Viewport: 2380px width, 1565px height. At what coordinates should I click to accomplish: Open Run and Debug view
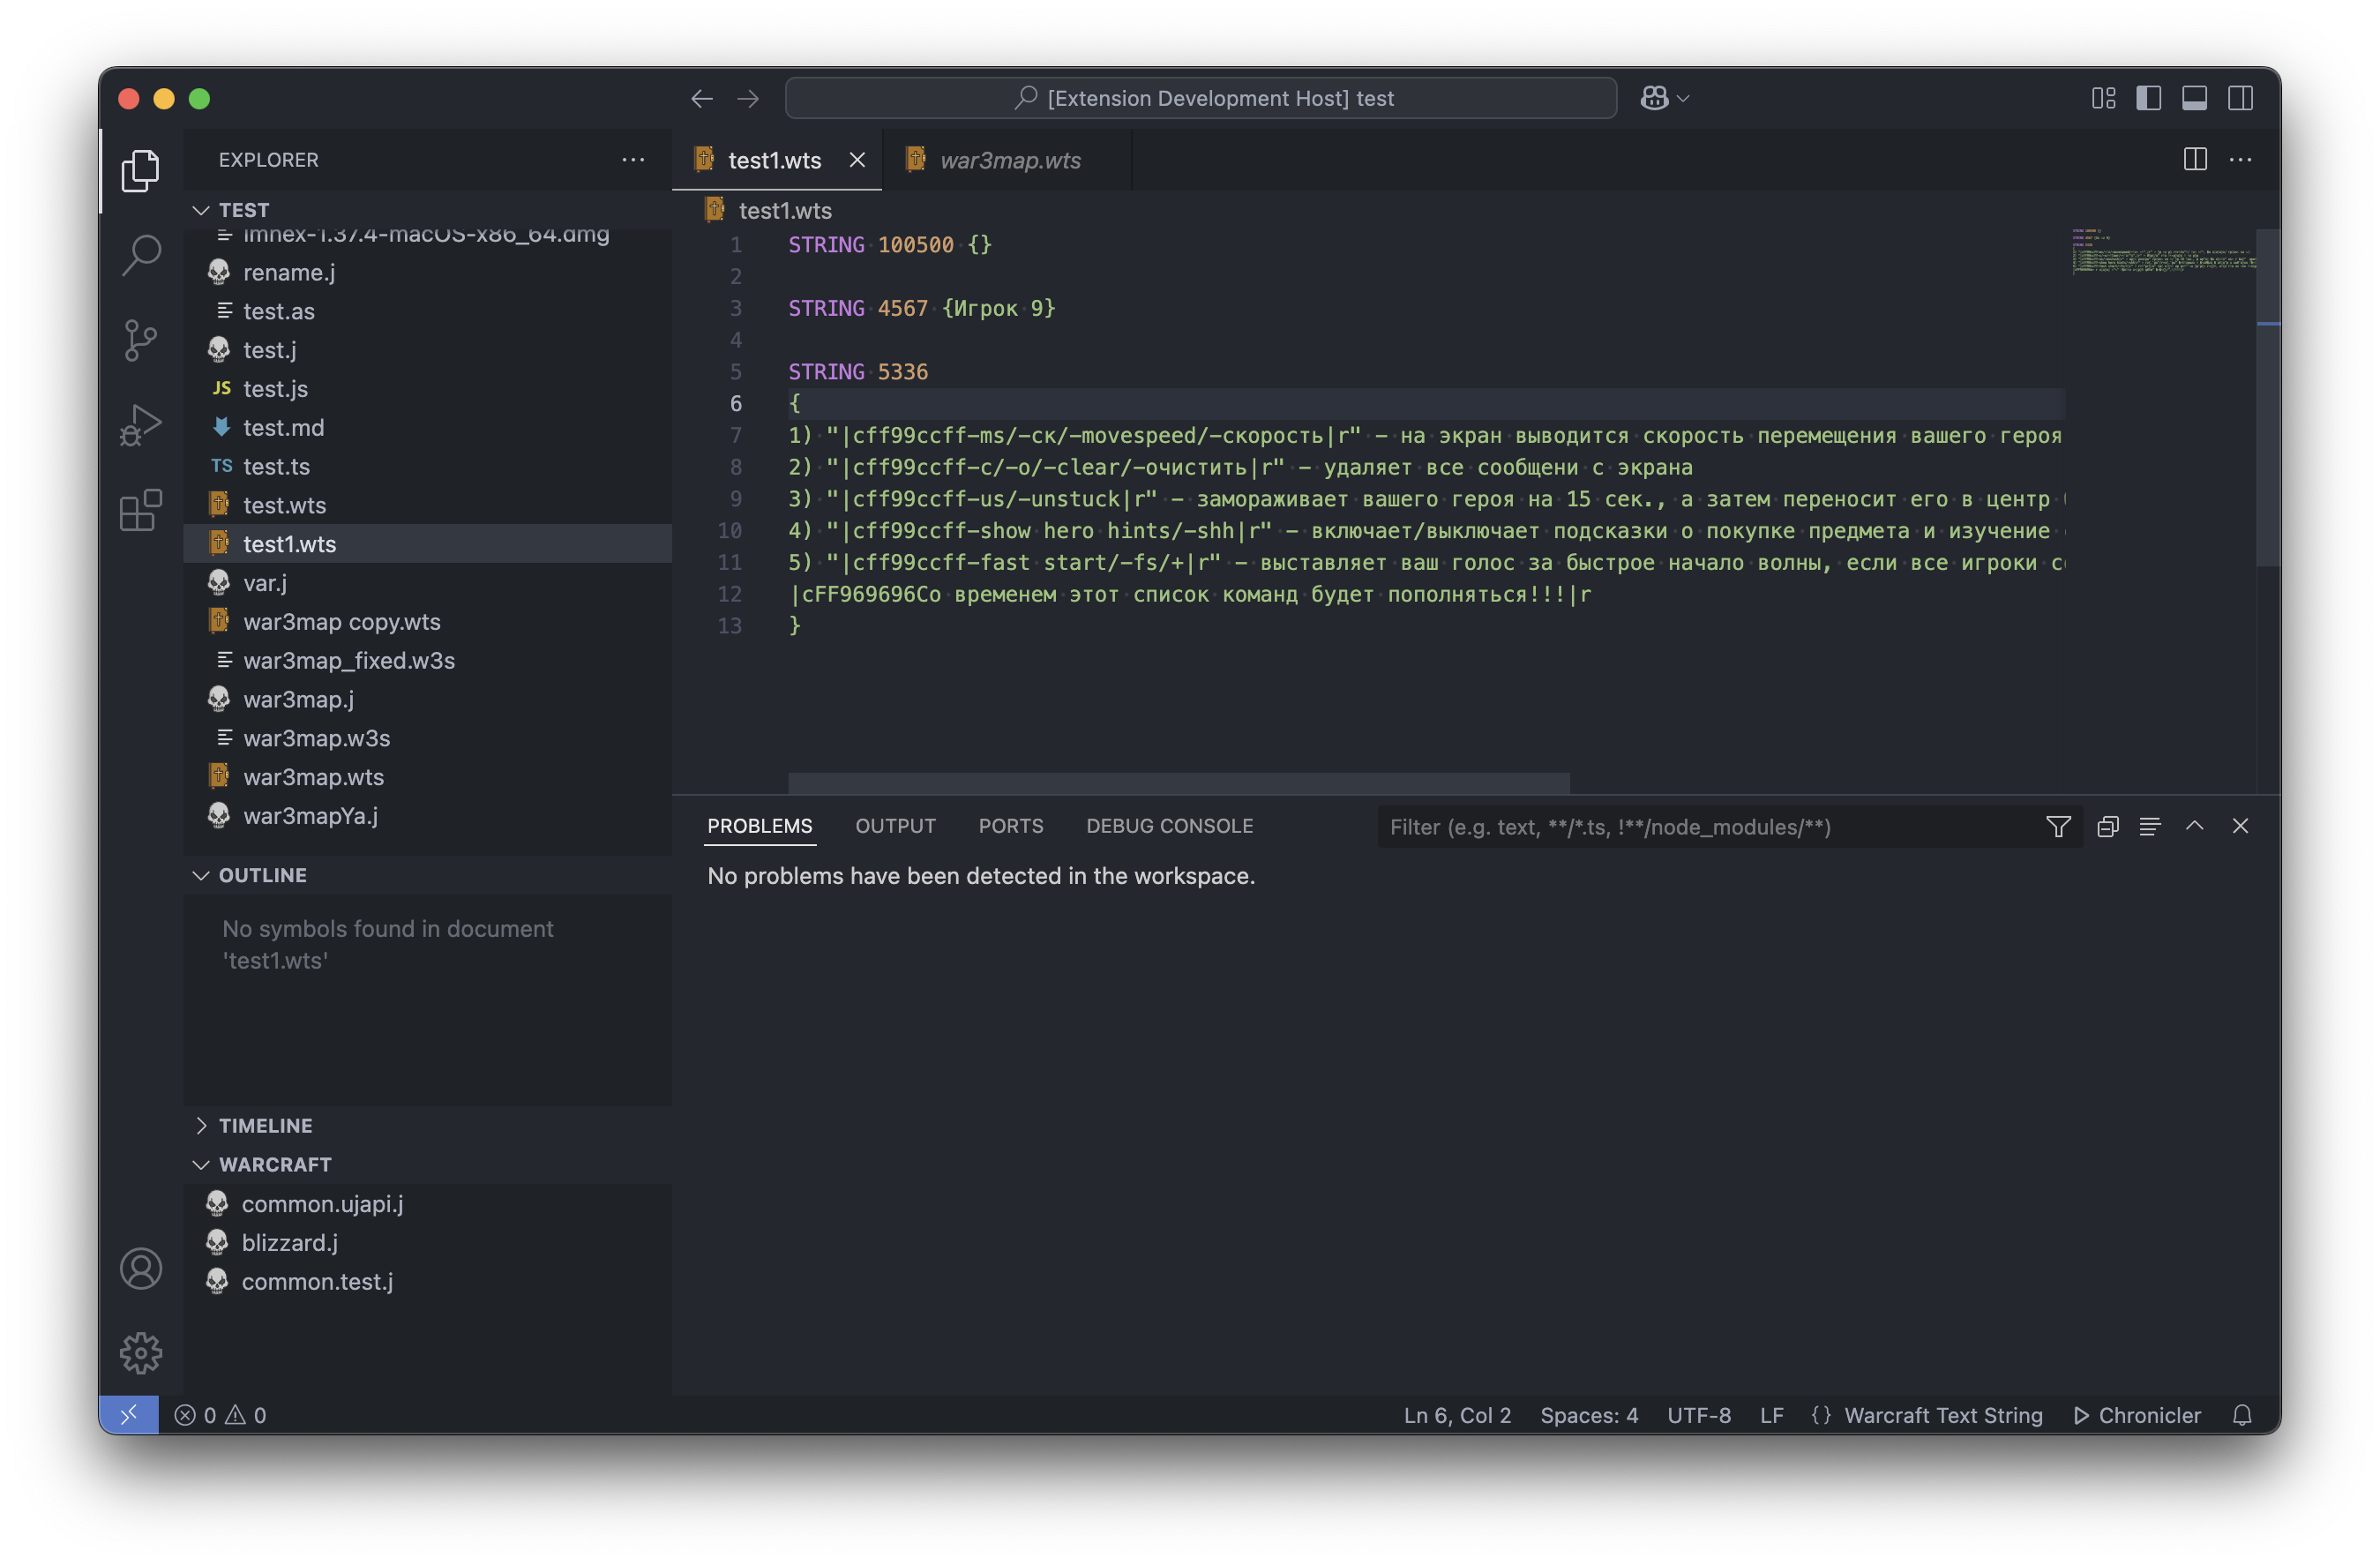(141, 425)
